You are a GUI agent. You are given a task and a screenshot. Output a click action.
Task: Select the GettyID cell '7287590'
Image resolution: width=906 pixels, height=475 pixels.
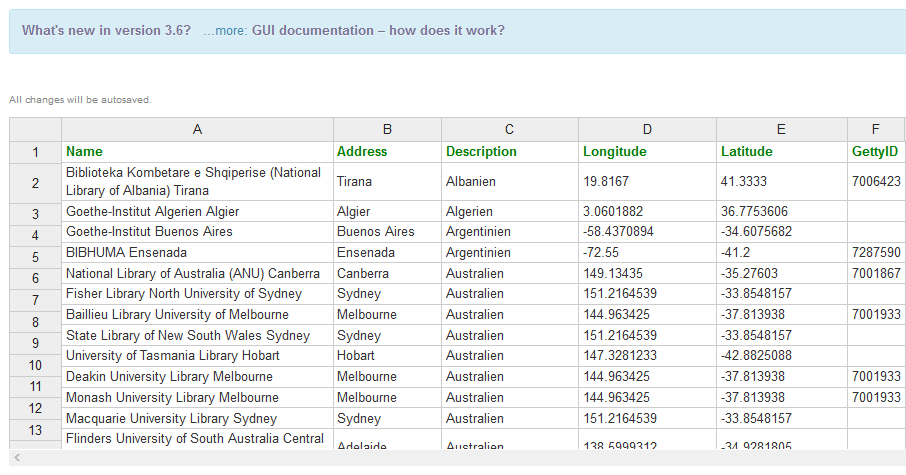point(876,253)
